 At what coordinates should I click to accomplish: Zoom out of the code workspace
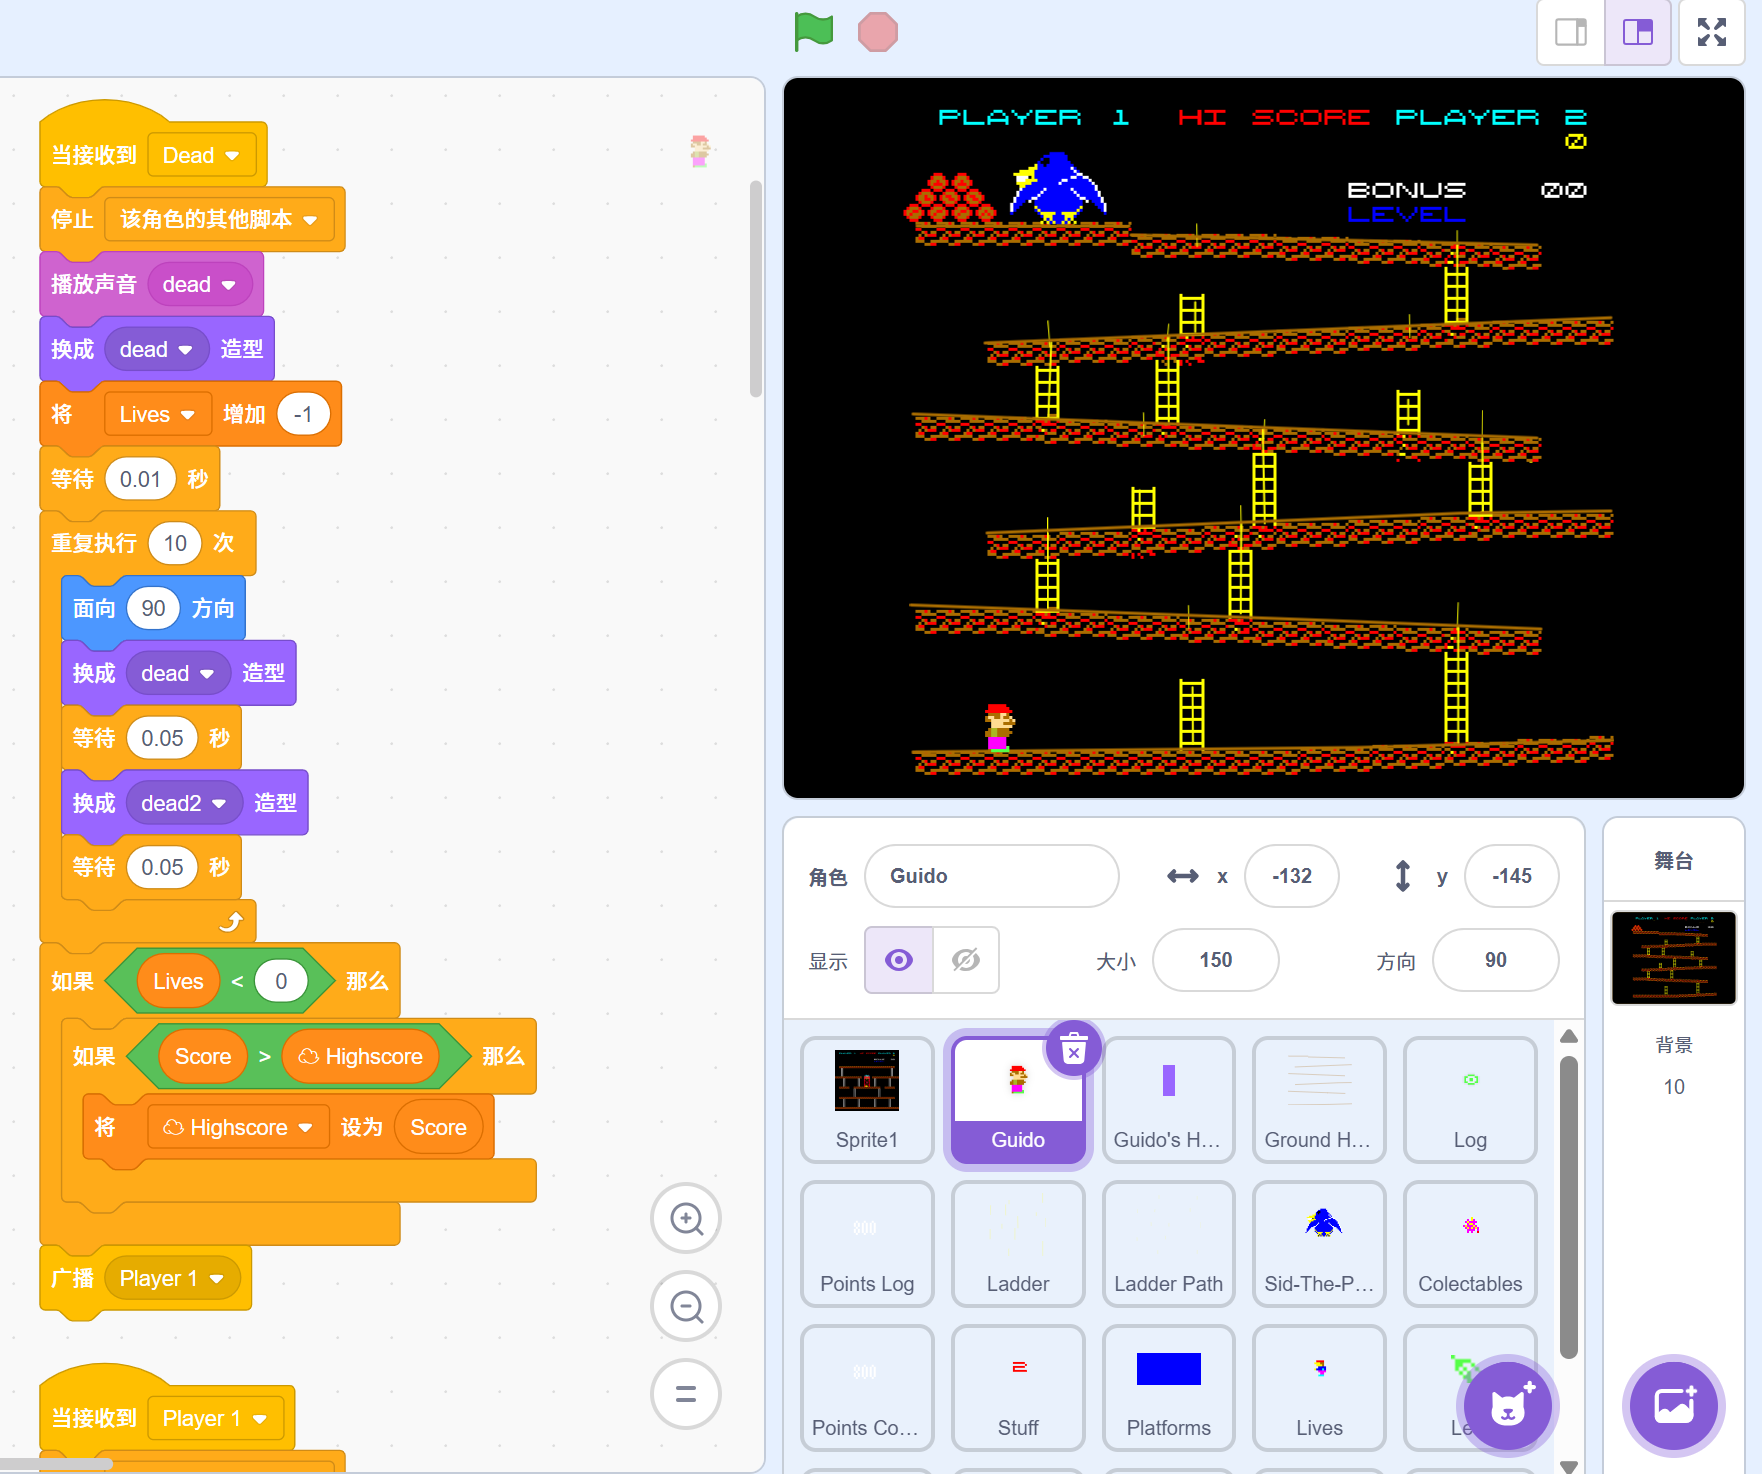686,1306
